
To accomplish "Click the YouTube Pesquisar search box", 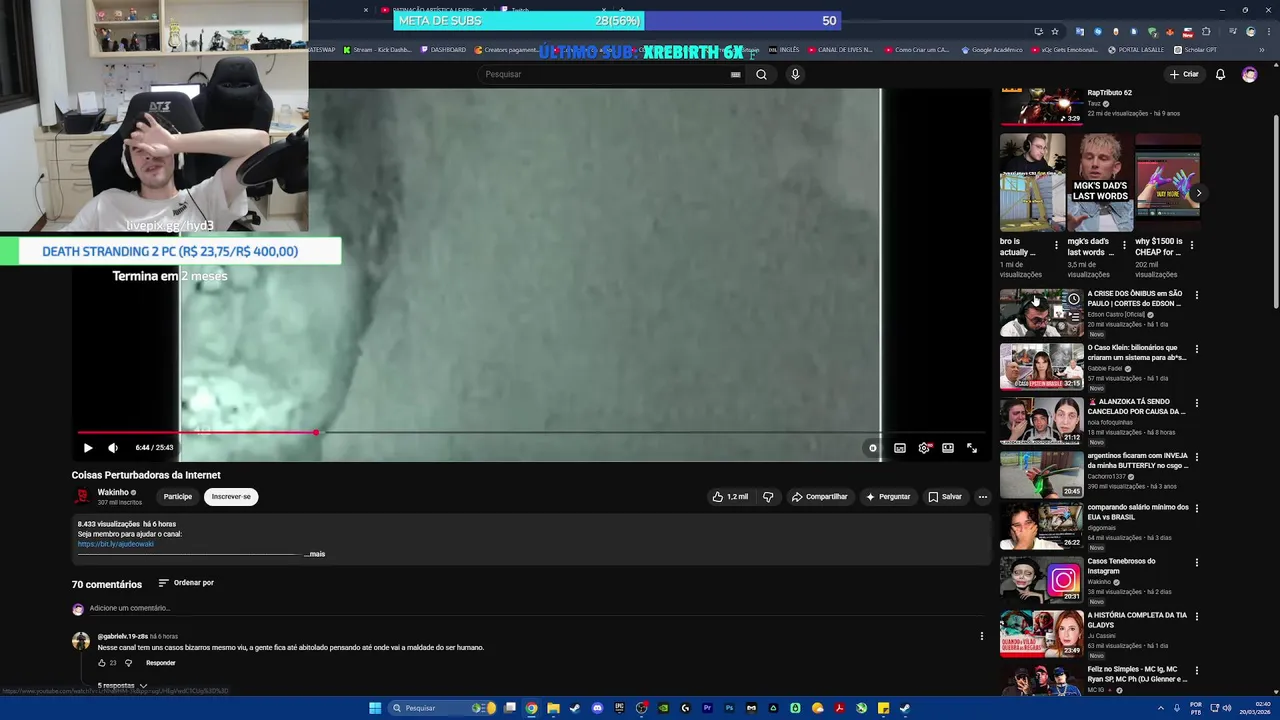I will tap(605, 74).
